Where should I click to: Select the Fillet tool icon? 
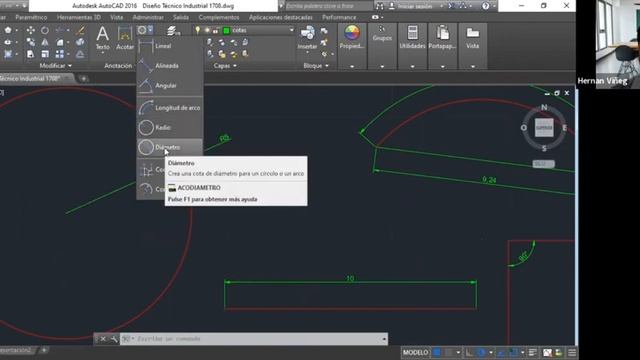[60, 42]
